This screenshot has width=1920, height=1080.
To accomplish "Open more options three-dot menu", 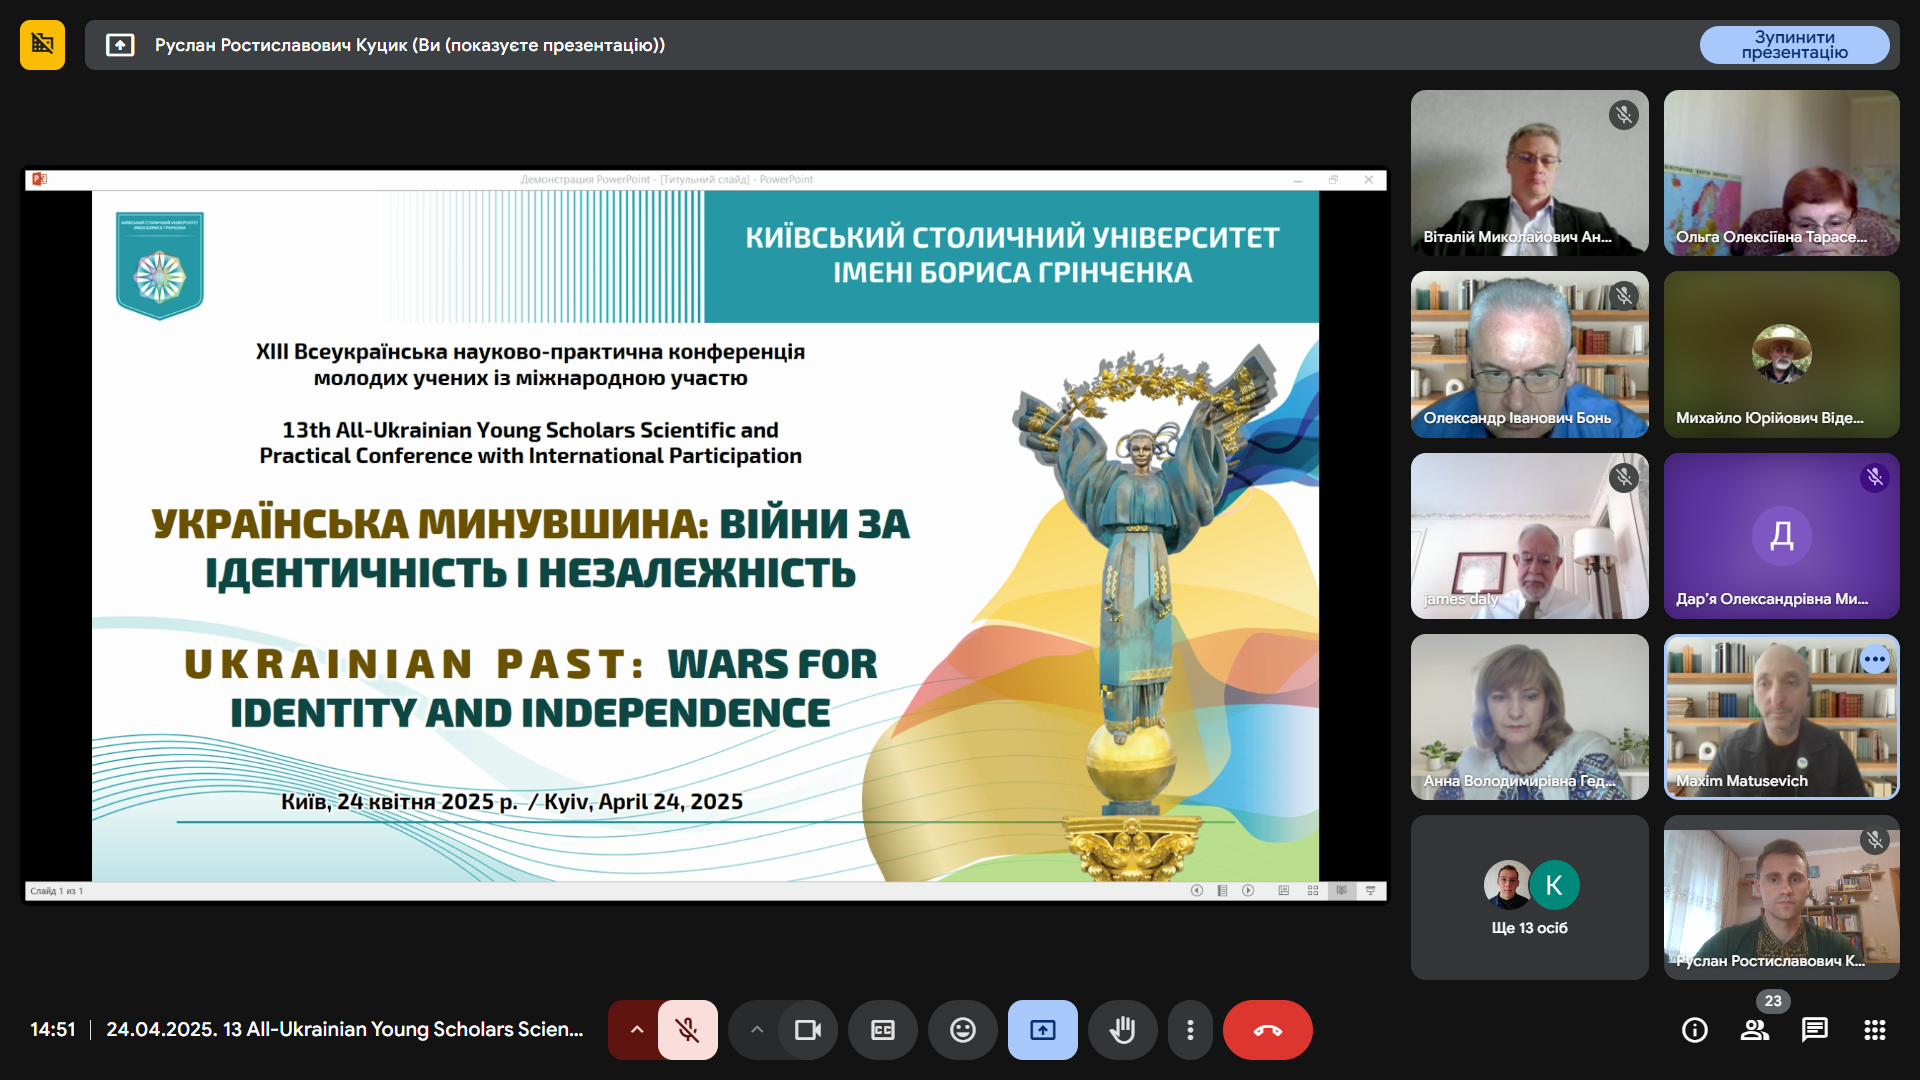I will click(x=1190, y=1029).
